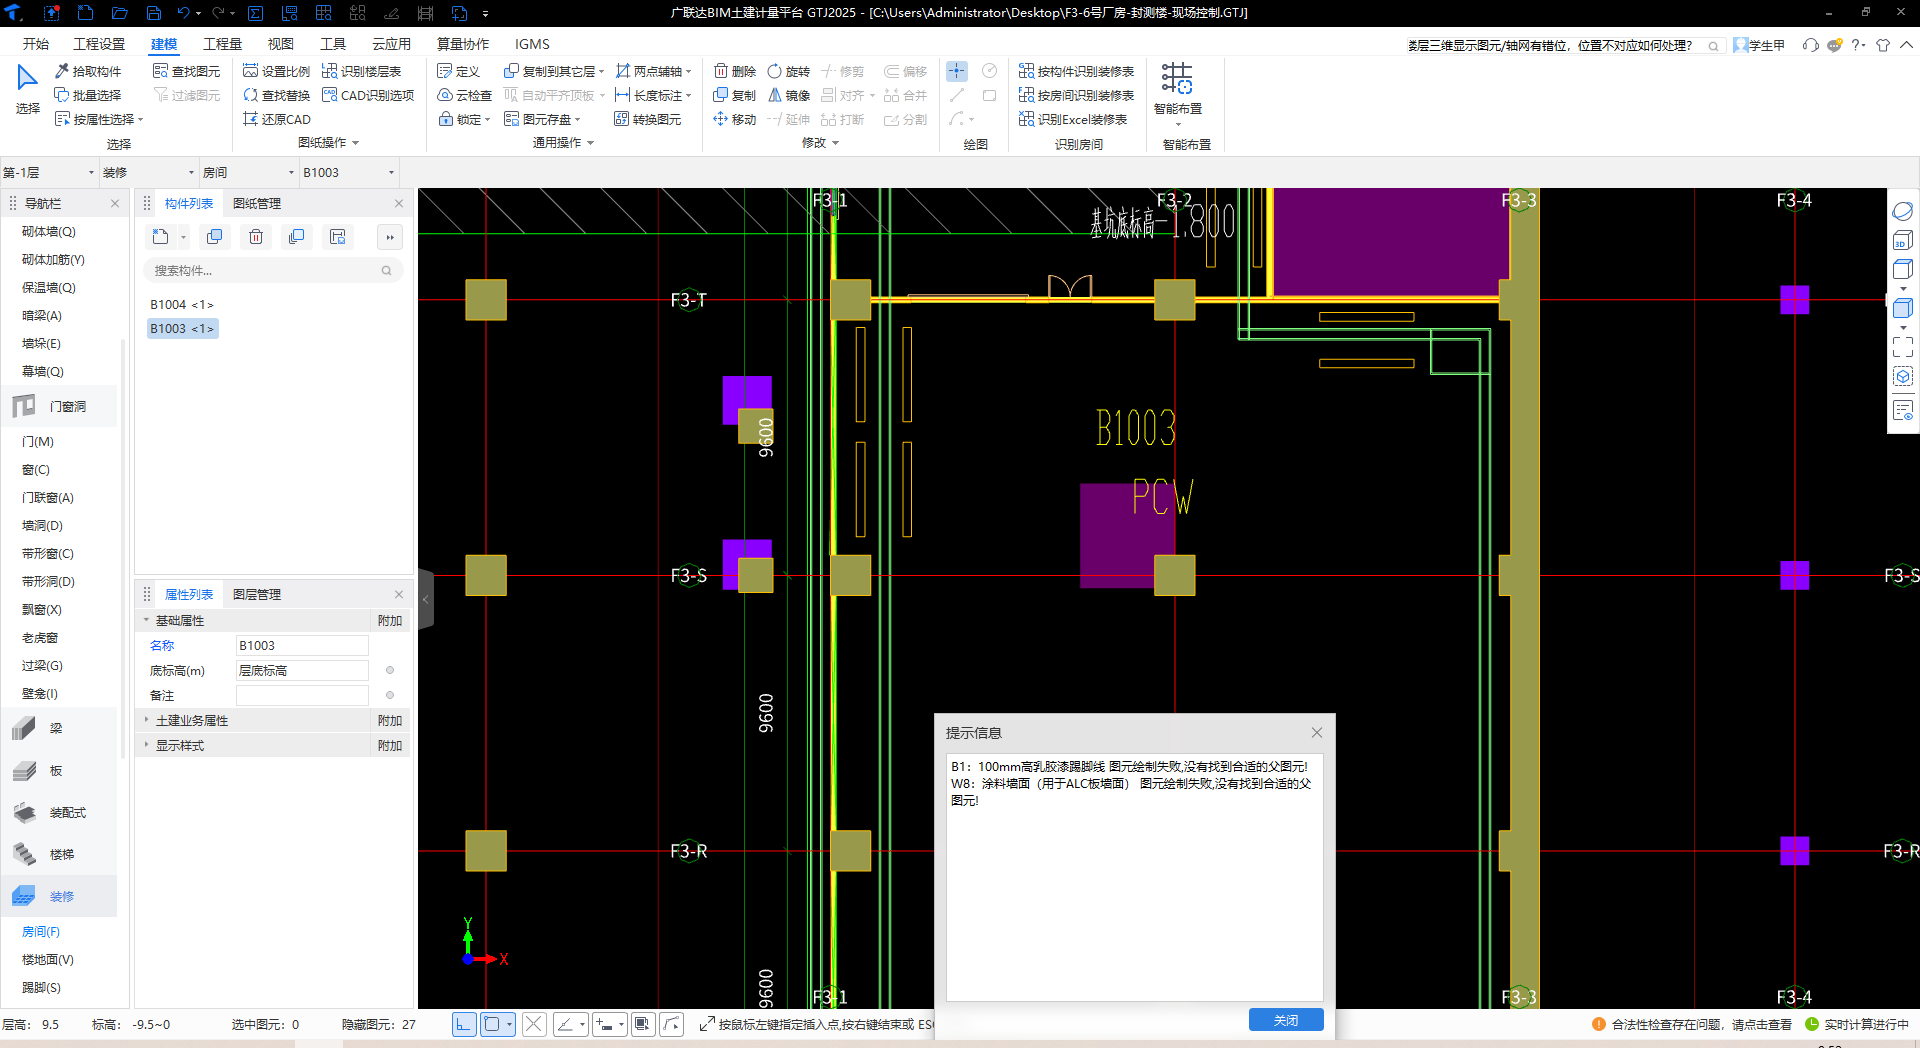Click the 3D view cube icon on the right toolbar
Viewport: 1920px width, 1048px height.
1902,241
